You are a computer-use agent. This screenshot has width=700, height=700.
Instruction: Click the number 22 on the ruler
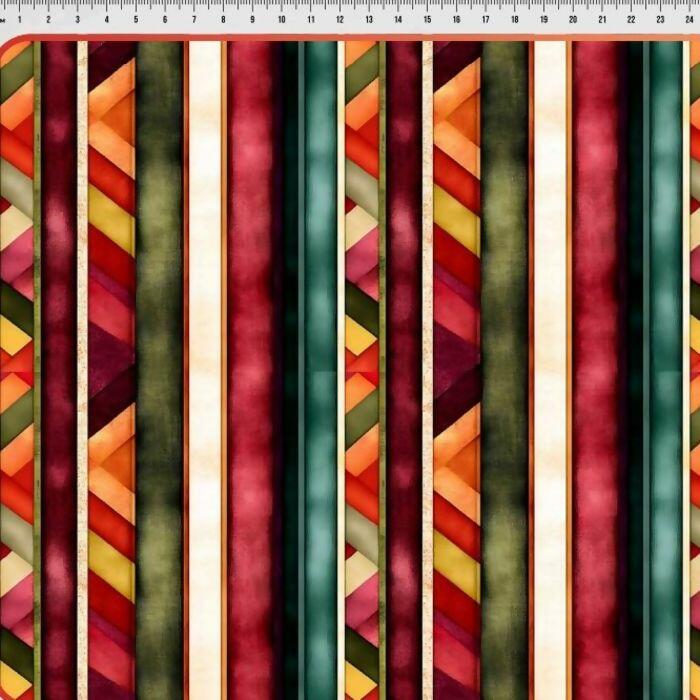pyautogui.click(x=630, y=19)
